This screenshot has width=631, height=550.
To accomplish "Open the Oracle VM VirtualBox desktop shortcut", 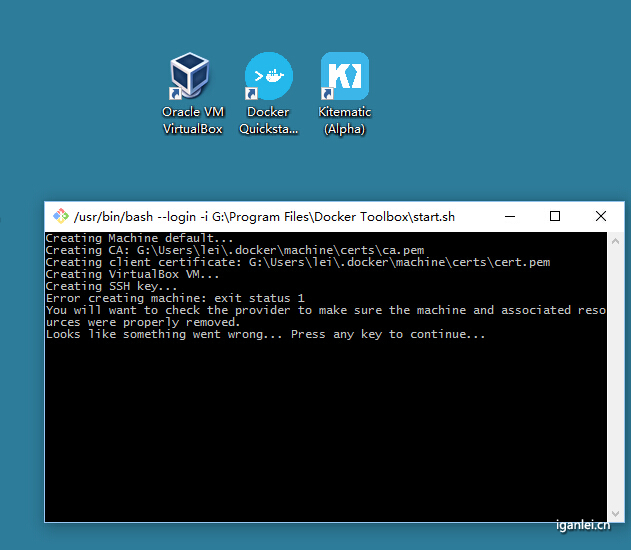I will click(x=192, y=94).
